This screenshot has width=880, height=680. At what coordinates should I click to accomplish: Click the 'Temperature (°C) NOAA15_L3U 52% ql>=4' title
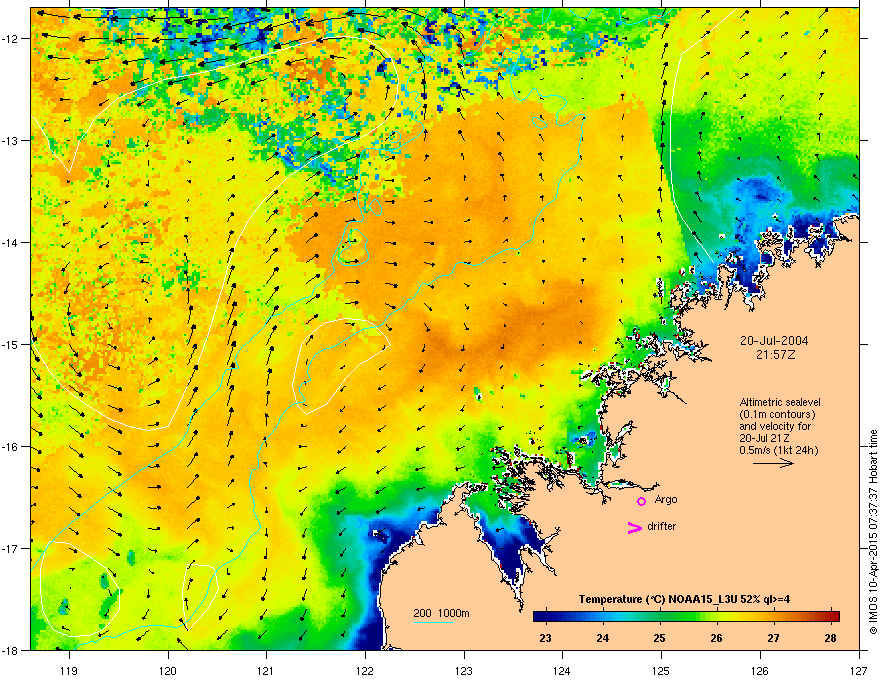point(684,599)
